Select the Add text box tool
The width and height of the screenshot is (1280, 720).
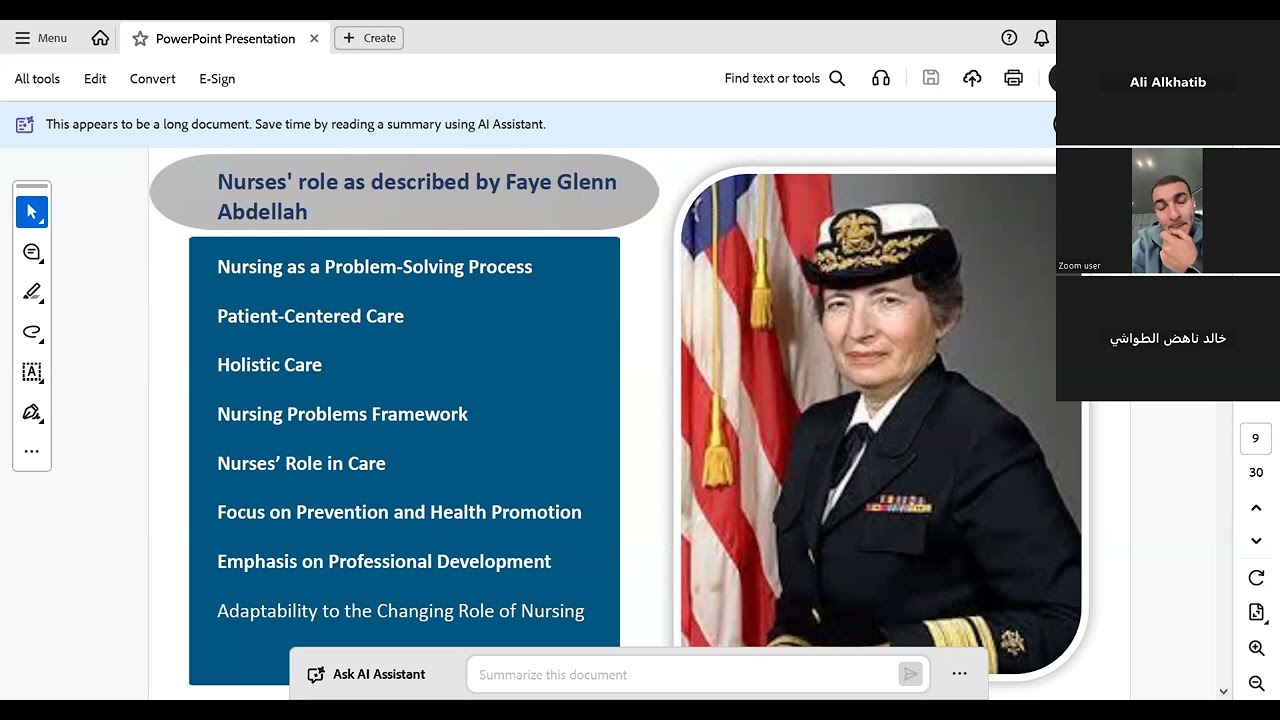pos(32,372)
